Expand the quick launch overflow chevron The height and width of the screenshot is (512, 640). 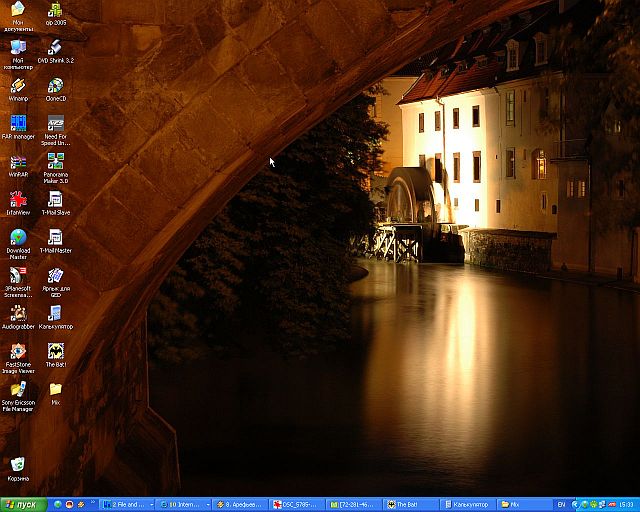pos(93,502)
